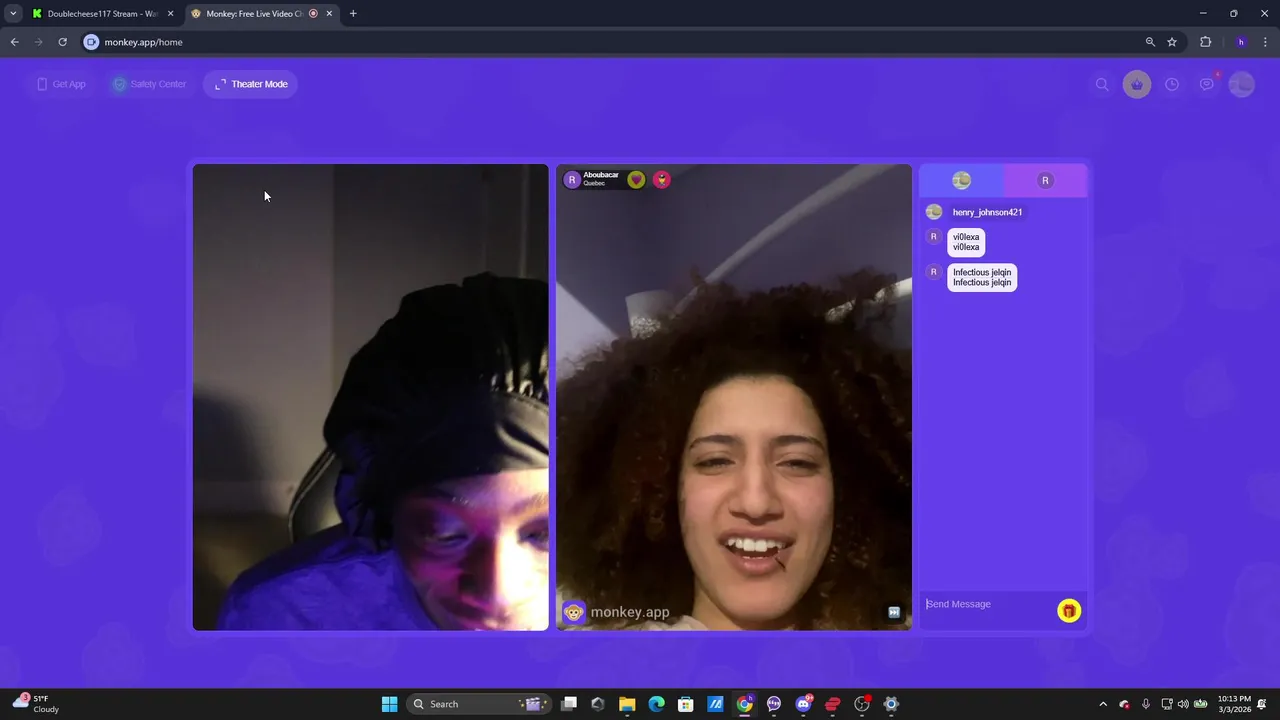Viewport: 1280px width, 720px height.
Task: Open Settings gear on taskbar
Action: 891,704
